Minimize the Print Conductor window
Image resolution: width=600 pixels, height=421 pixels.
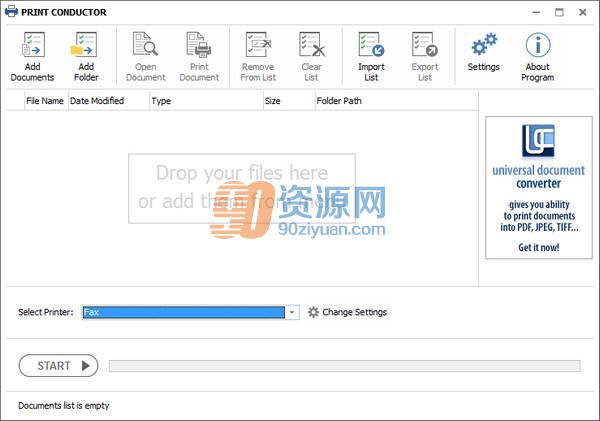click(536, 12)
